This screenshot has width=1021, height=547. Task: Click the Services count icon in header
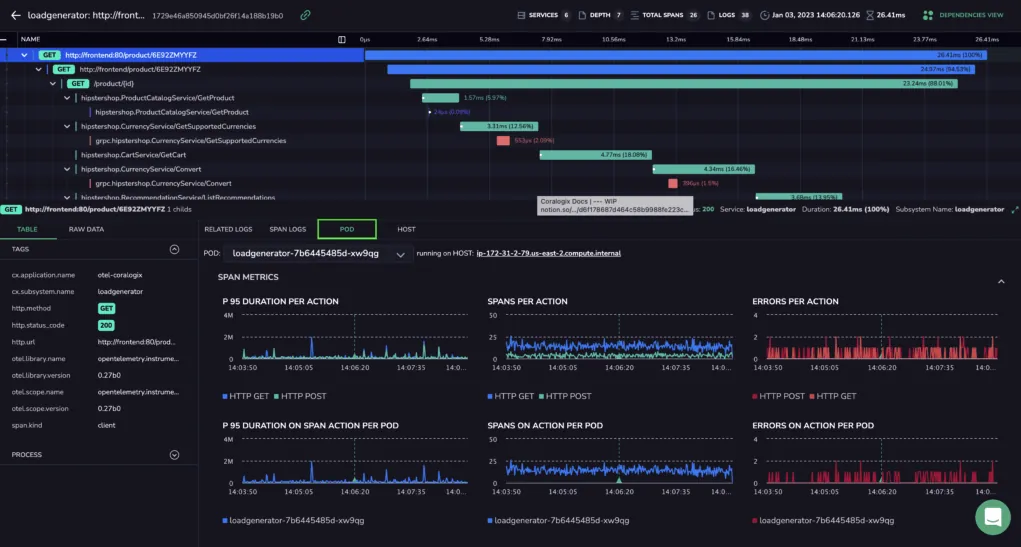pyautogui.click(x=521, y=15)
